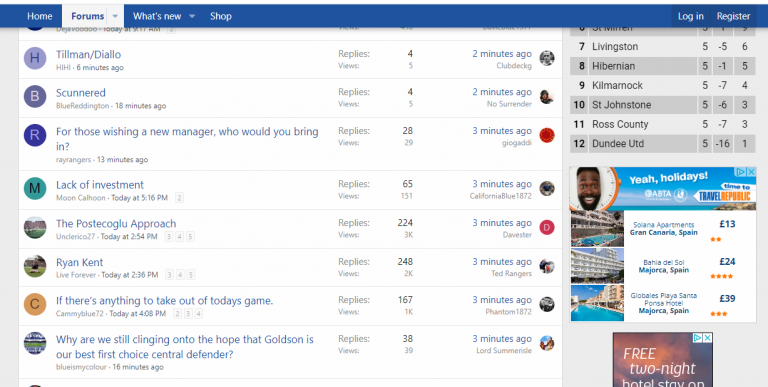Open the Forums tab

point(87,16)
